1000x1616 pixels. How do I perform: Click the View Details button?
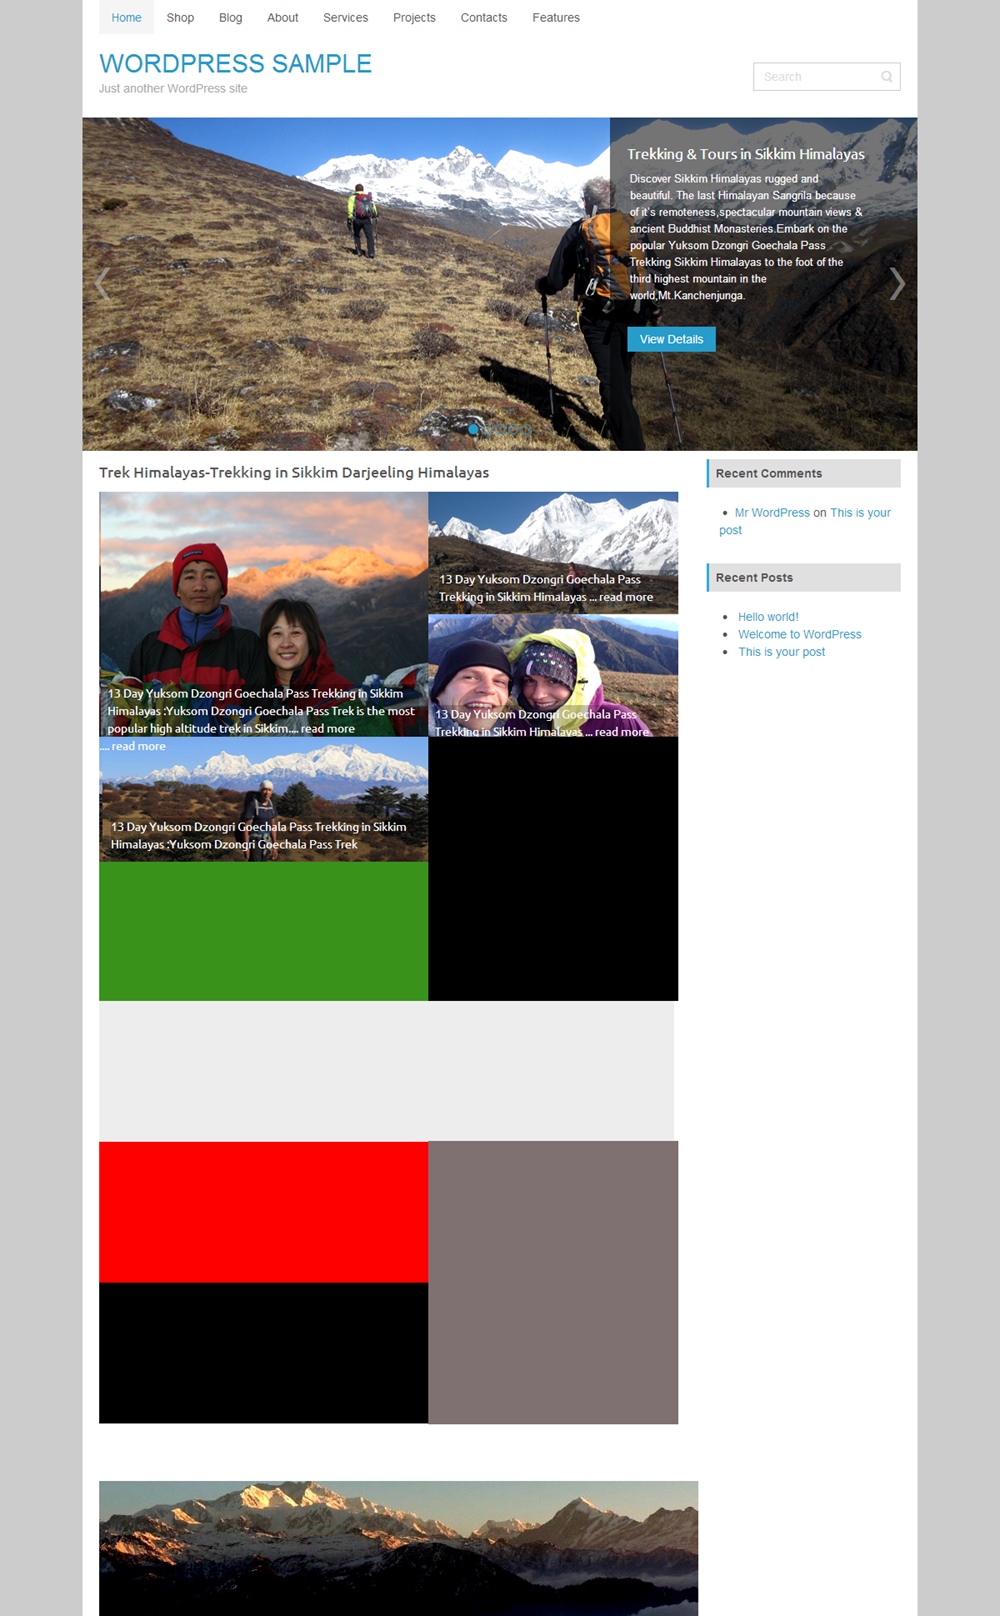coord(671,339)
